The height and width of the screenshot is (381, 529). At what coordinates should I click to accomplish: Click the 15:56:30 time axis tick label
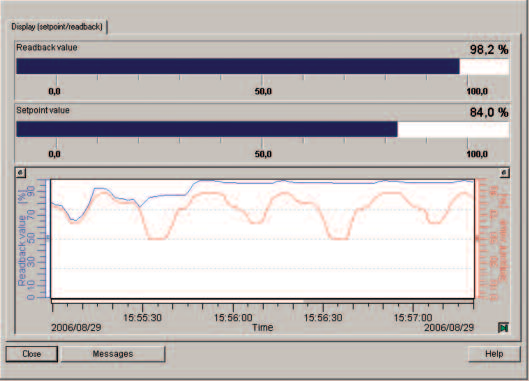323,318
